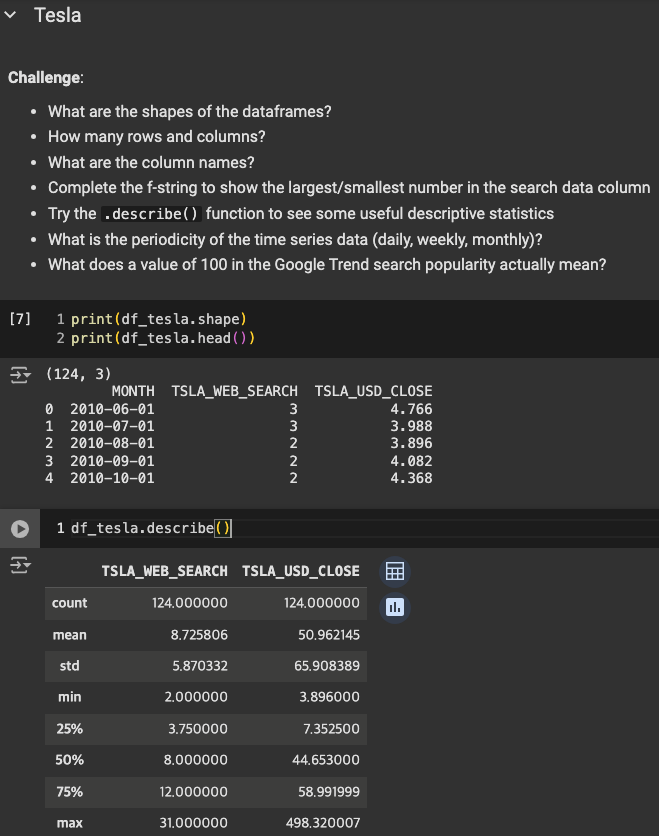Convert dataframe to interactive table icon
Viewport: 659px width, 836px height.
[x=395, y=572]
